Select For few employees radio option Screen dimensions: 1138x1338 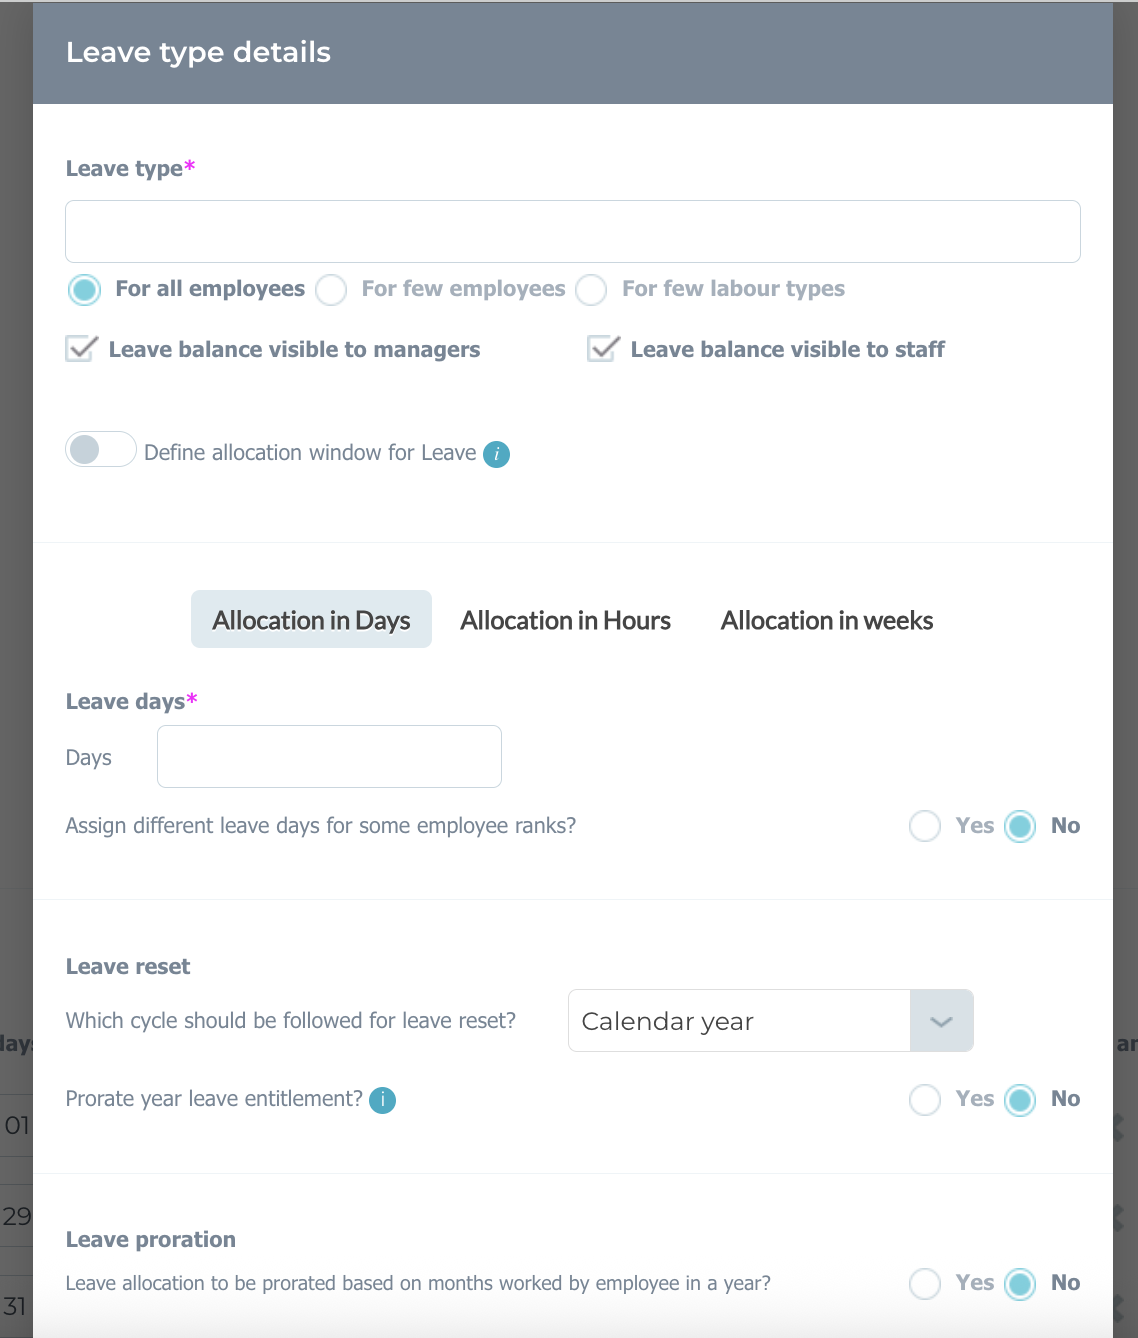331,290
